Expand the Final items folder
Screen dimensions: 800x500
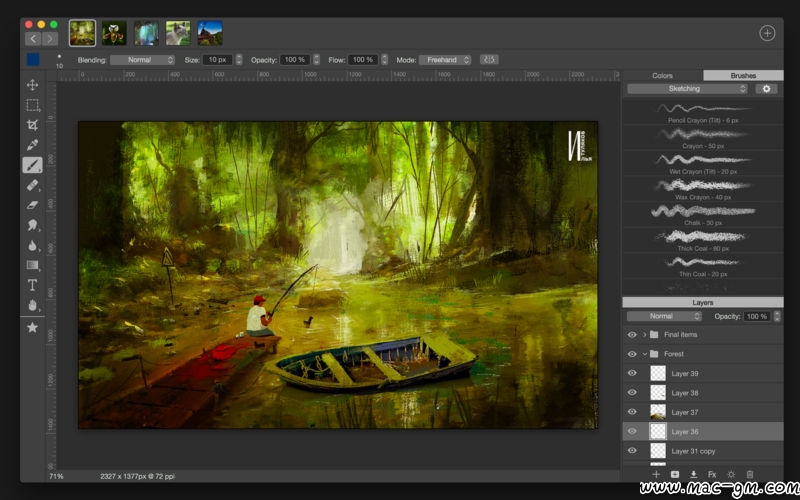(x=645, y=335)
